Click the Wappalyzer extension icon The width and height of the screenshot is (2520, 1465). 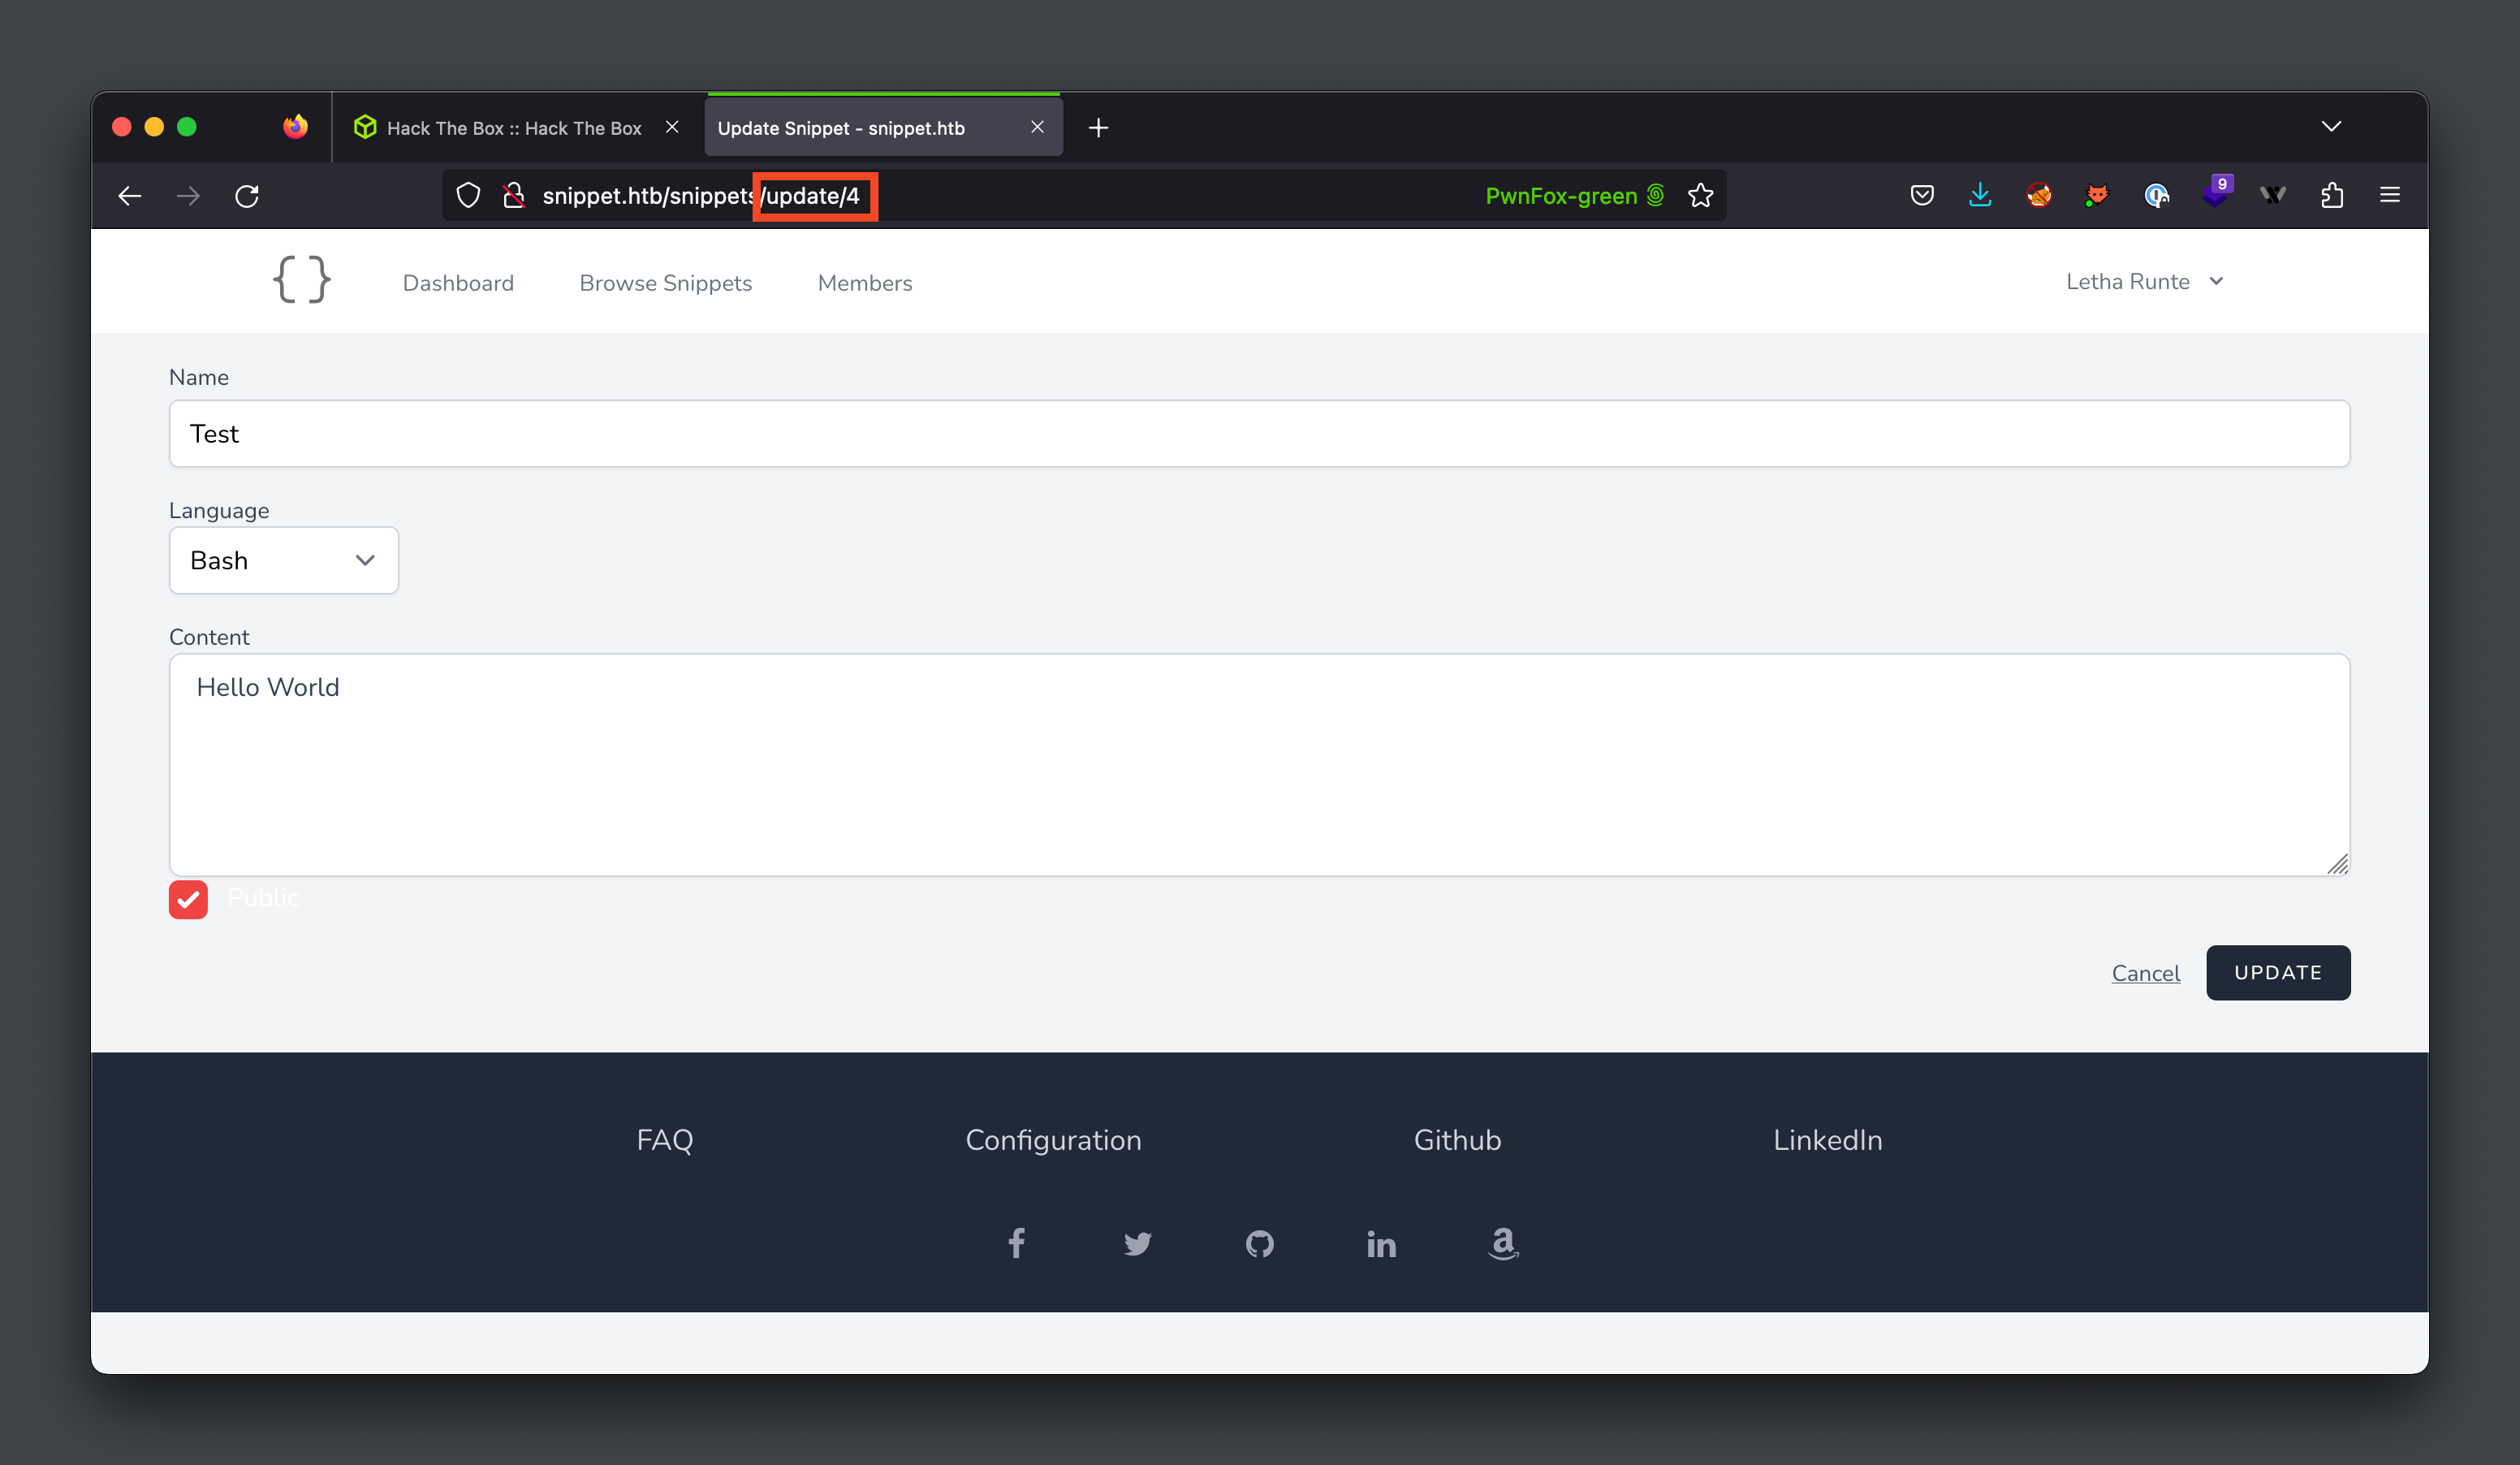pos(2273,195)
